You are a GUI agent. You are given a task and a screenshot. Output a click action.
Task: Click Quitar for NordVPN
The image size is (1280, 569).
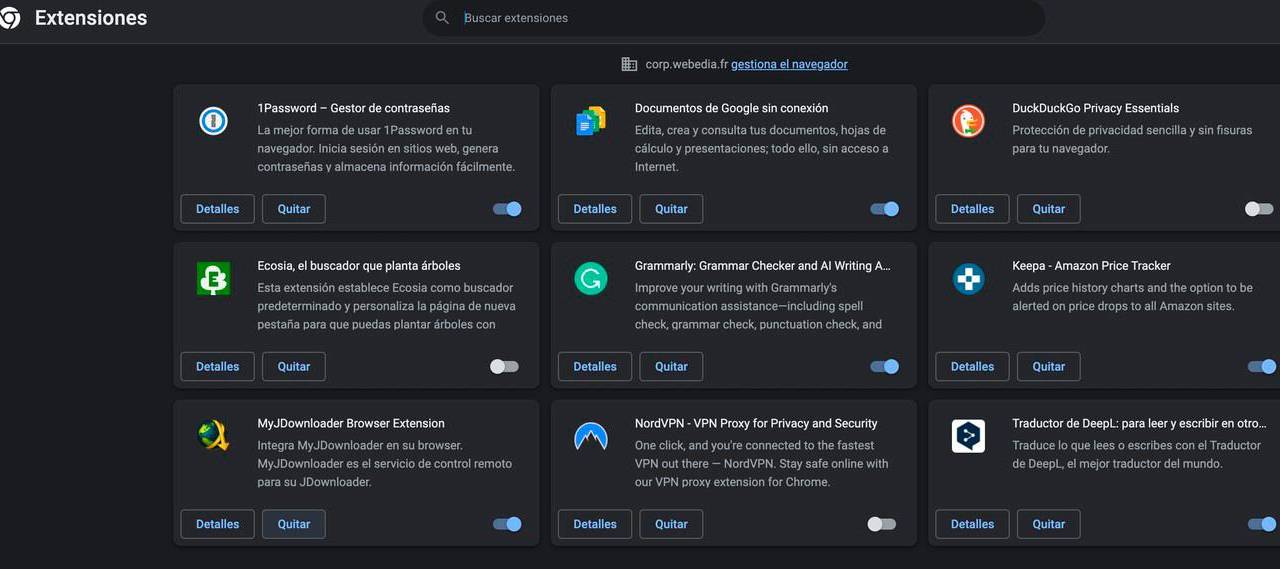click(671, 524)
